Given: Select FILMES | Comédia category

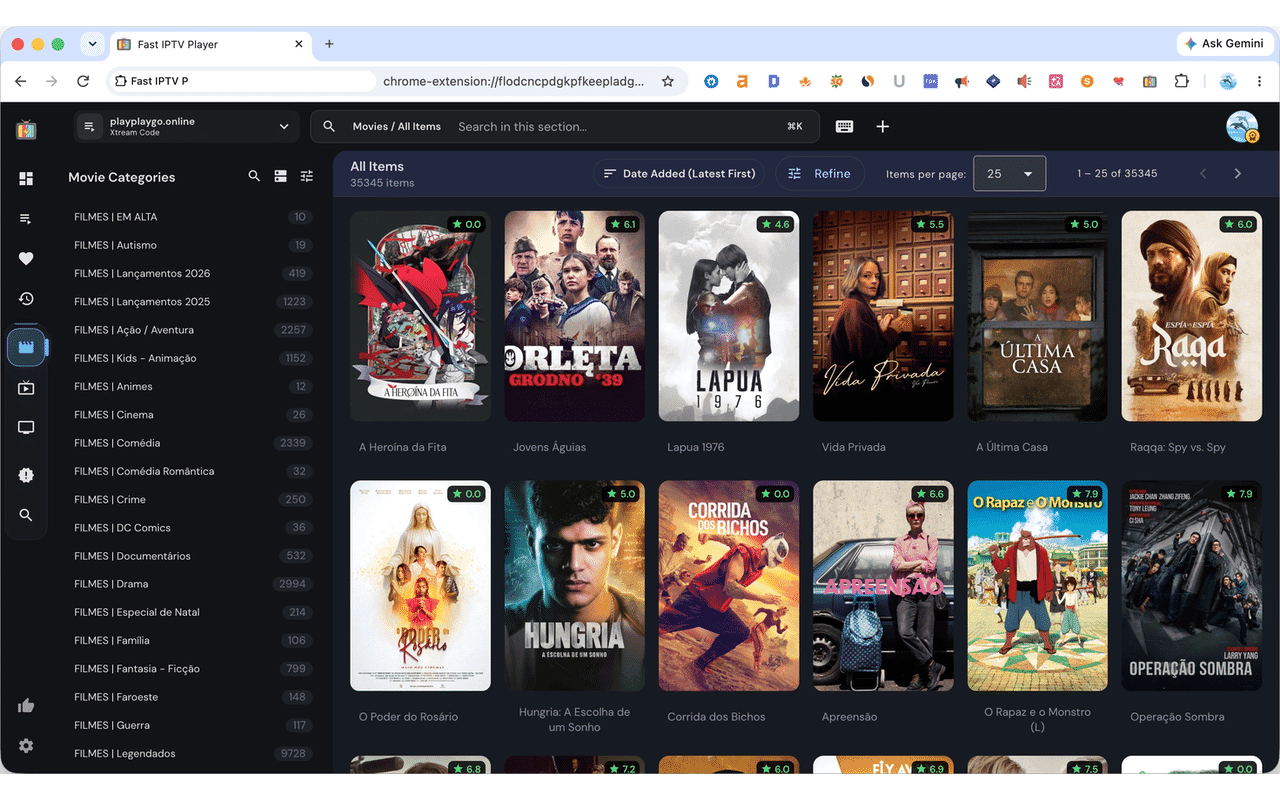Looking at the screenshot, I should pyautogui.click(x=190, y=443).
